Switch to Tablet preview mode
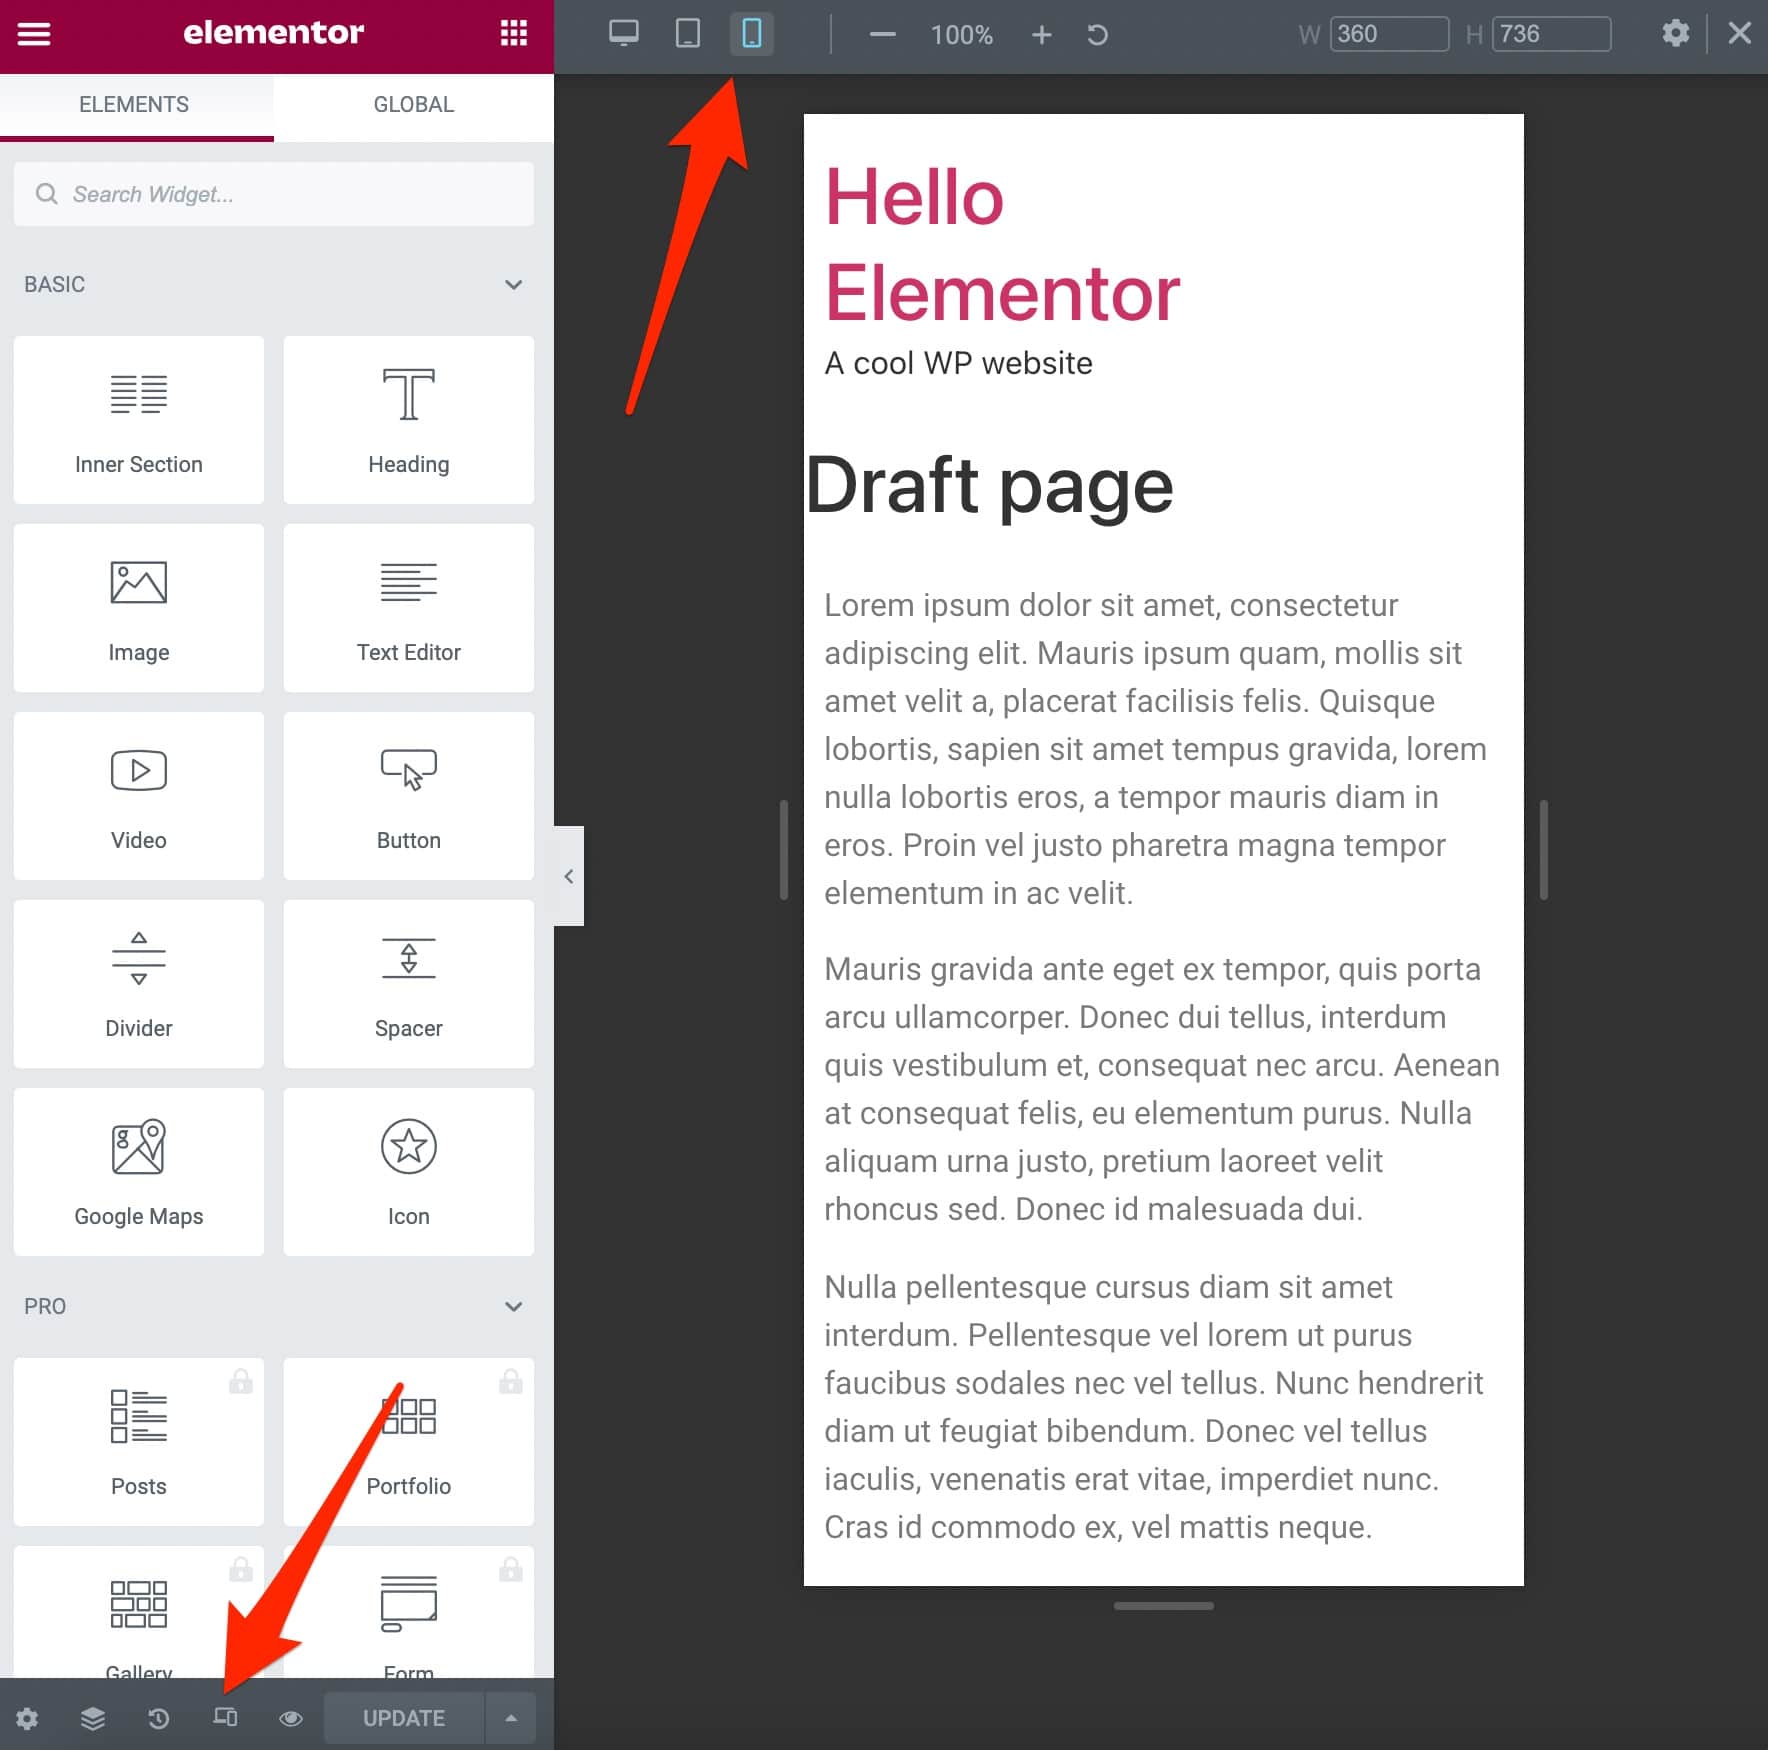The height and width of the screenshot is (1750, 1768). 687,33
